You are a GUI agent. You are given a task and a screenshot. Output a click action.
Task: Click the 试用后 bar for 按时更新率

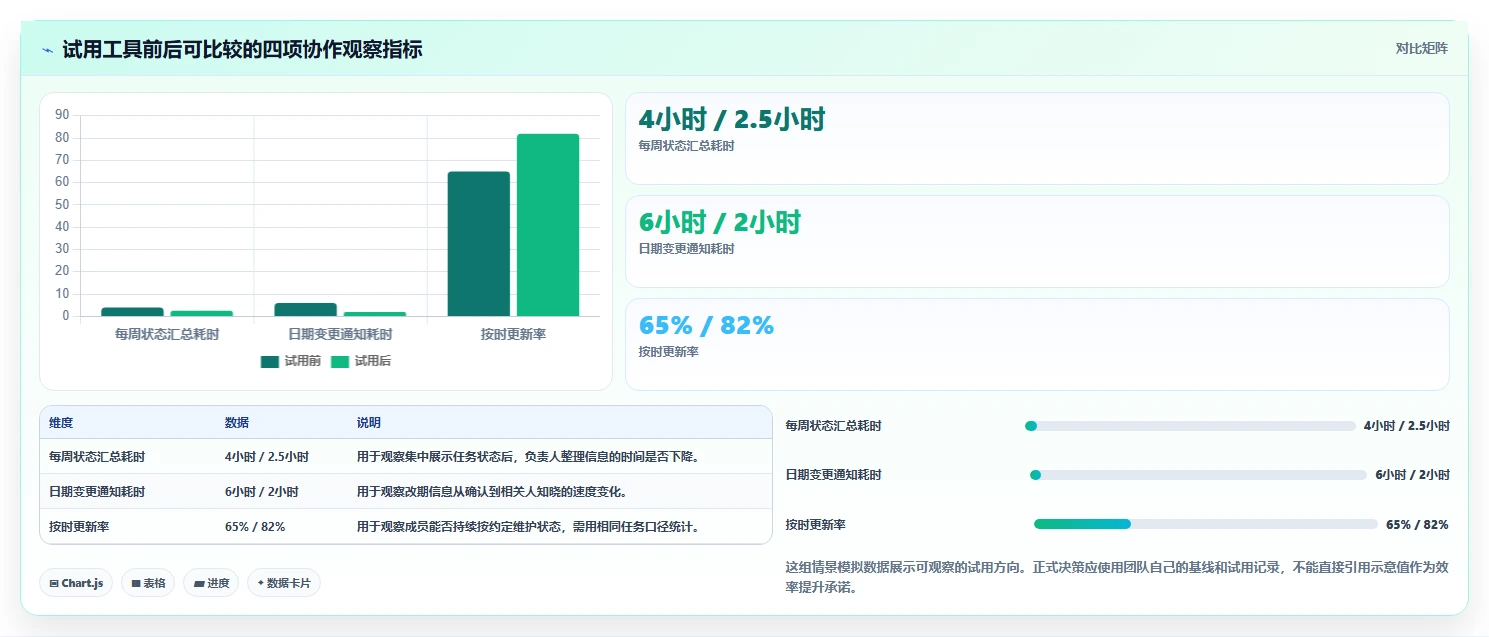point(548,225)
